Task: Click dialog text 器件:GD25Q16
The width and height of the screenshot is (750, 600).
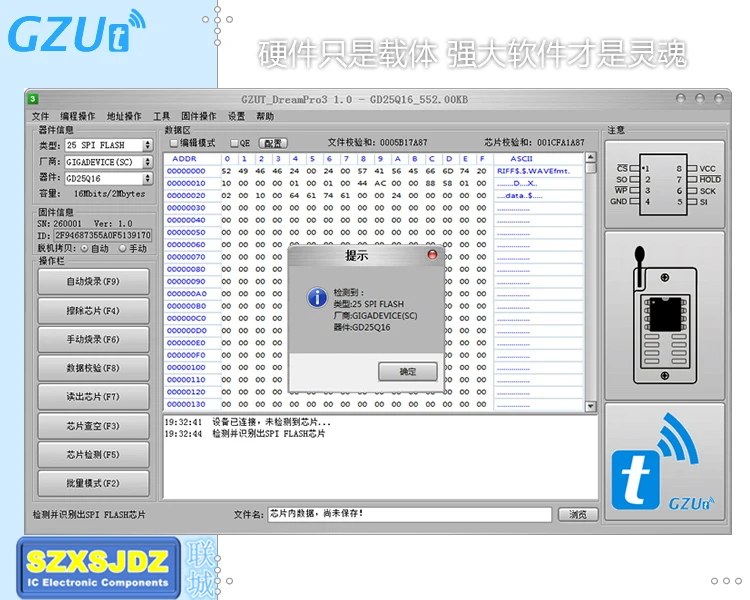Action: [x=362, y=328]
